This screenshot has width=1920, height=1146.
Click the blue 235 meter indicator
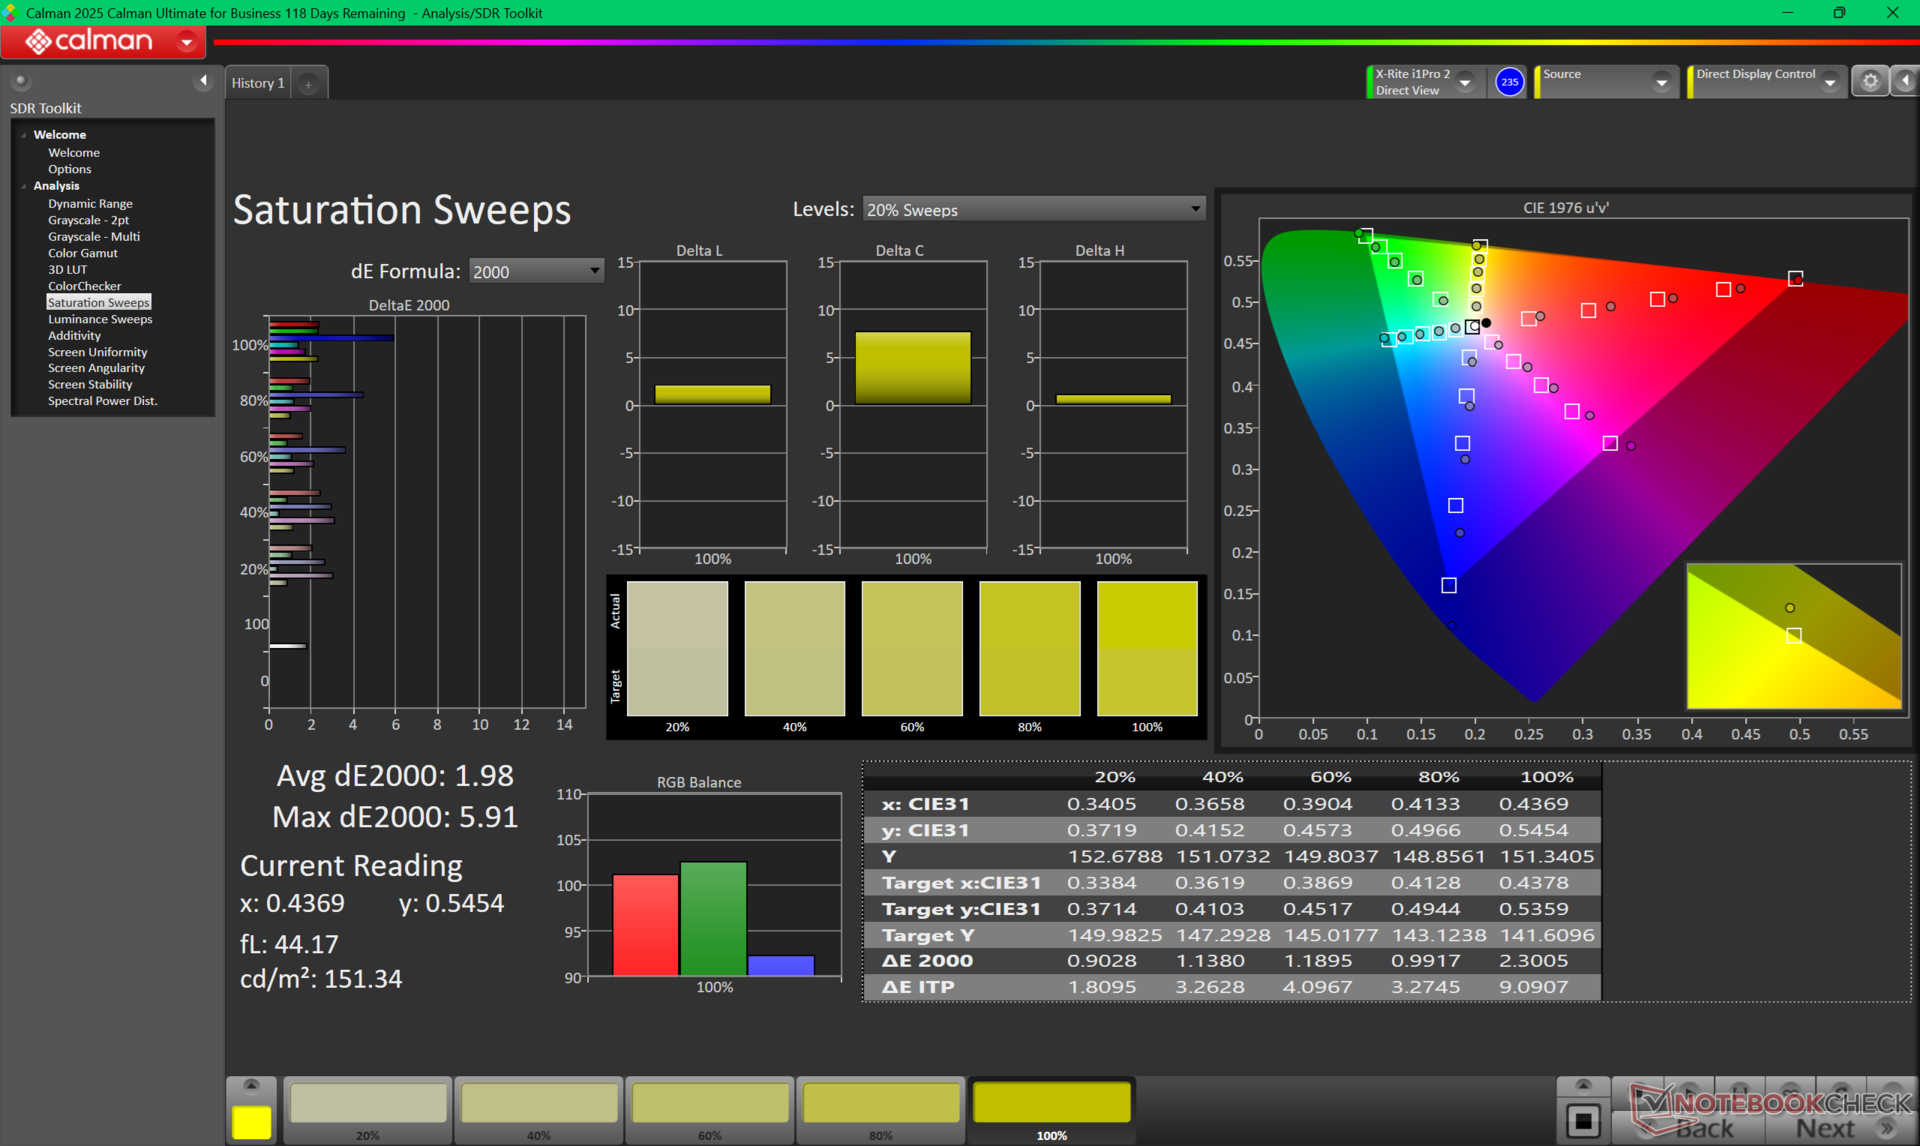[x=1509, y=82]
